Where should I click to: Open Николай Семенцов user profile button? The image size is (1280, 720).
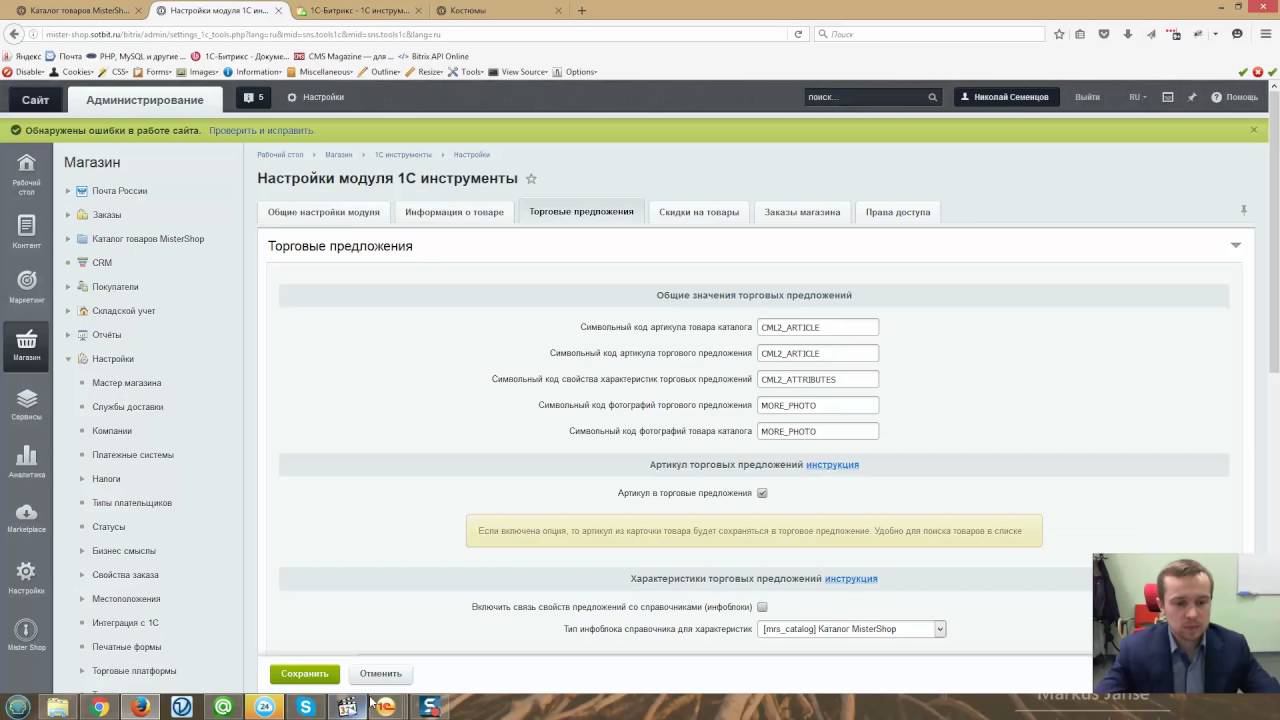(1006, 97)
